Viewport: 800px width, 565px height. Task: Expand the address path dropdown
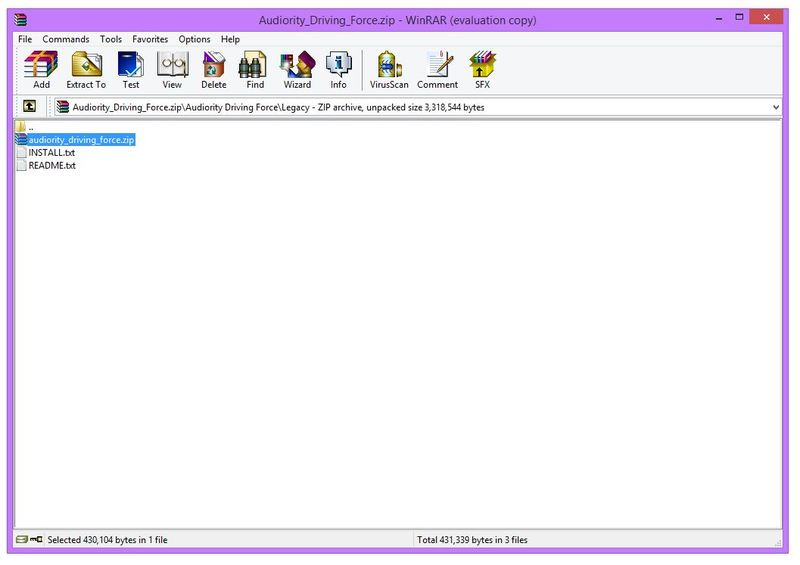point(776,107)
